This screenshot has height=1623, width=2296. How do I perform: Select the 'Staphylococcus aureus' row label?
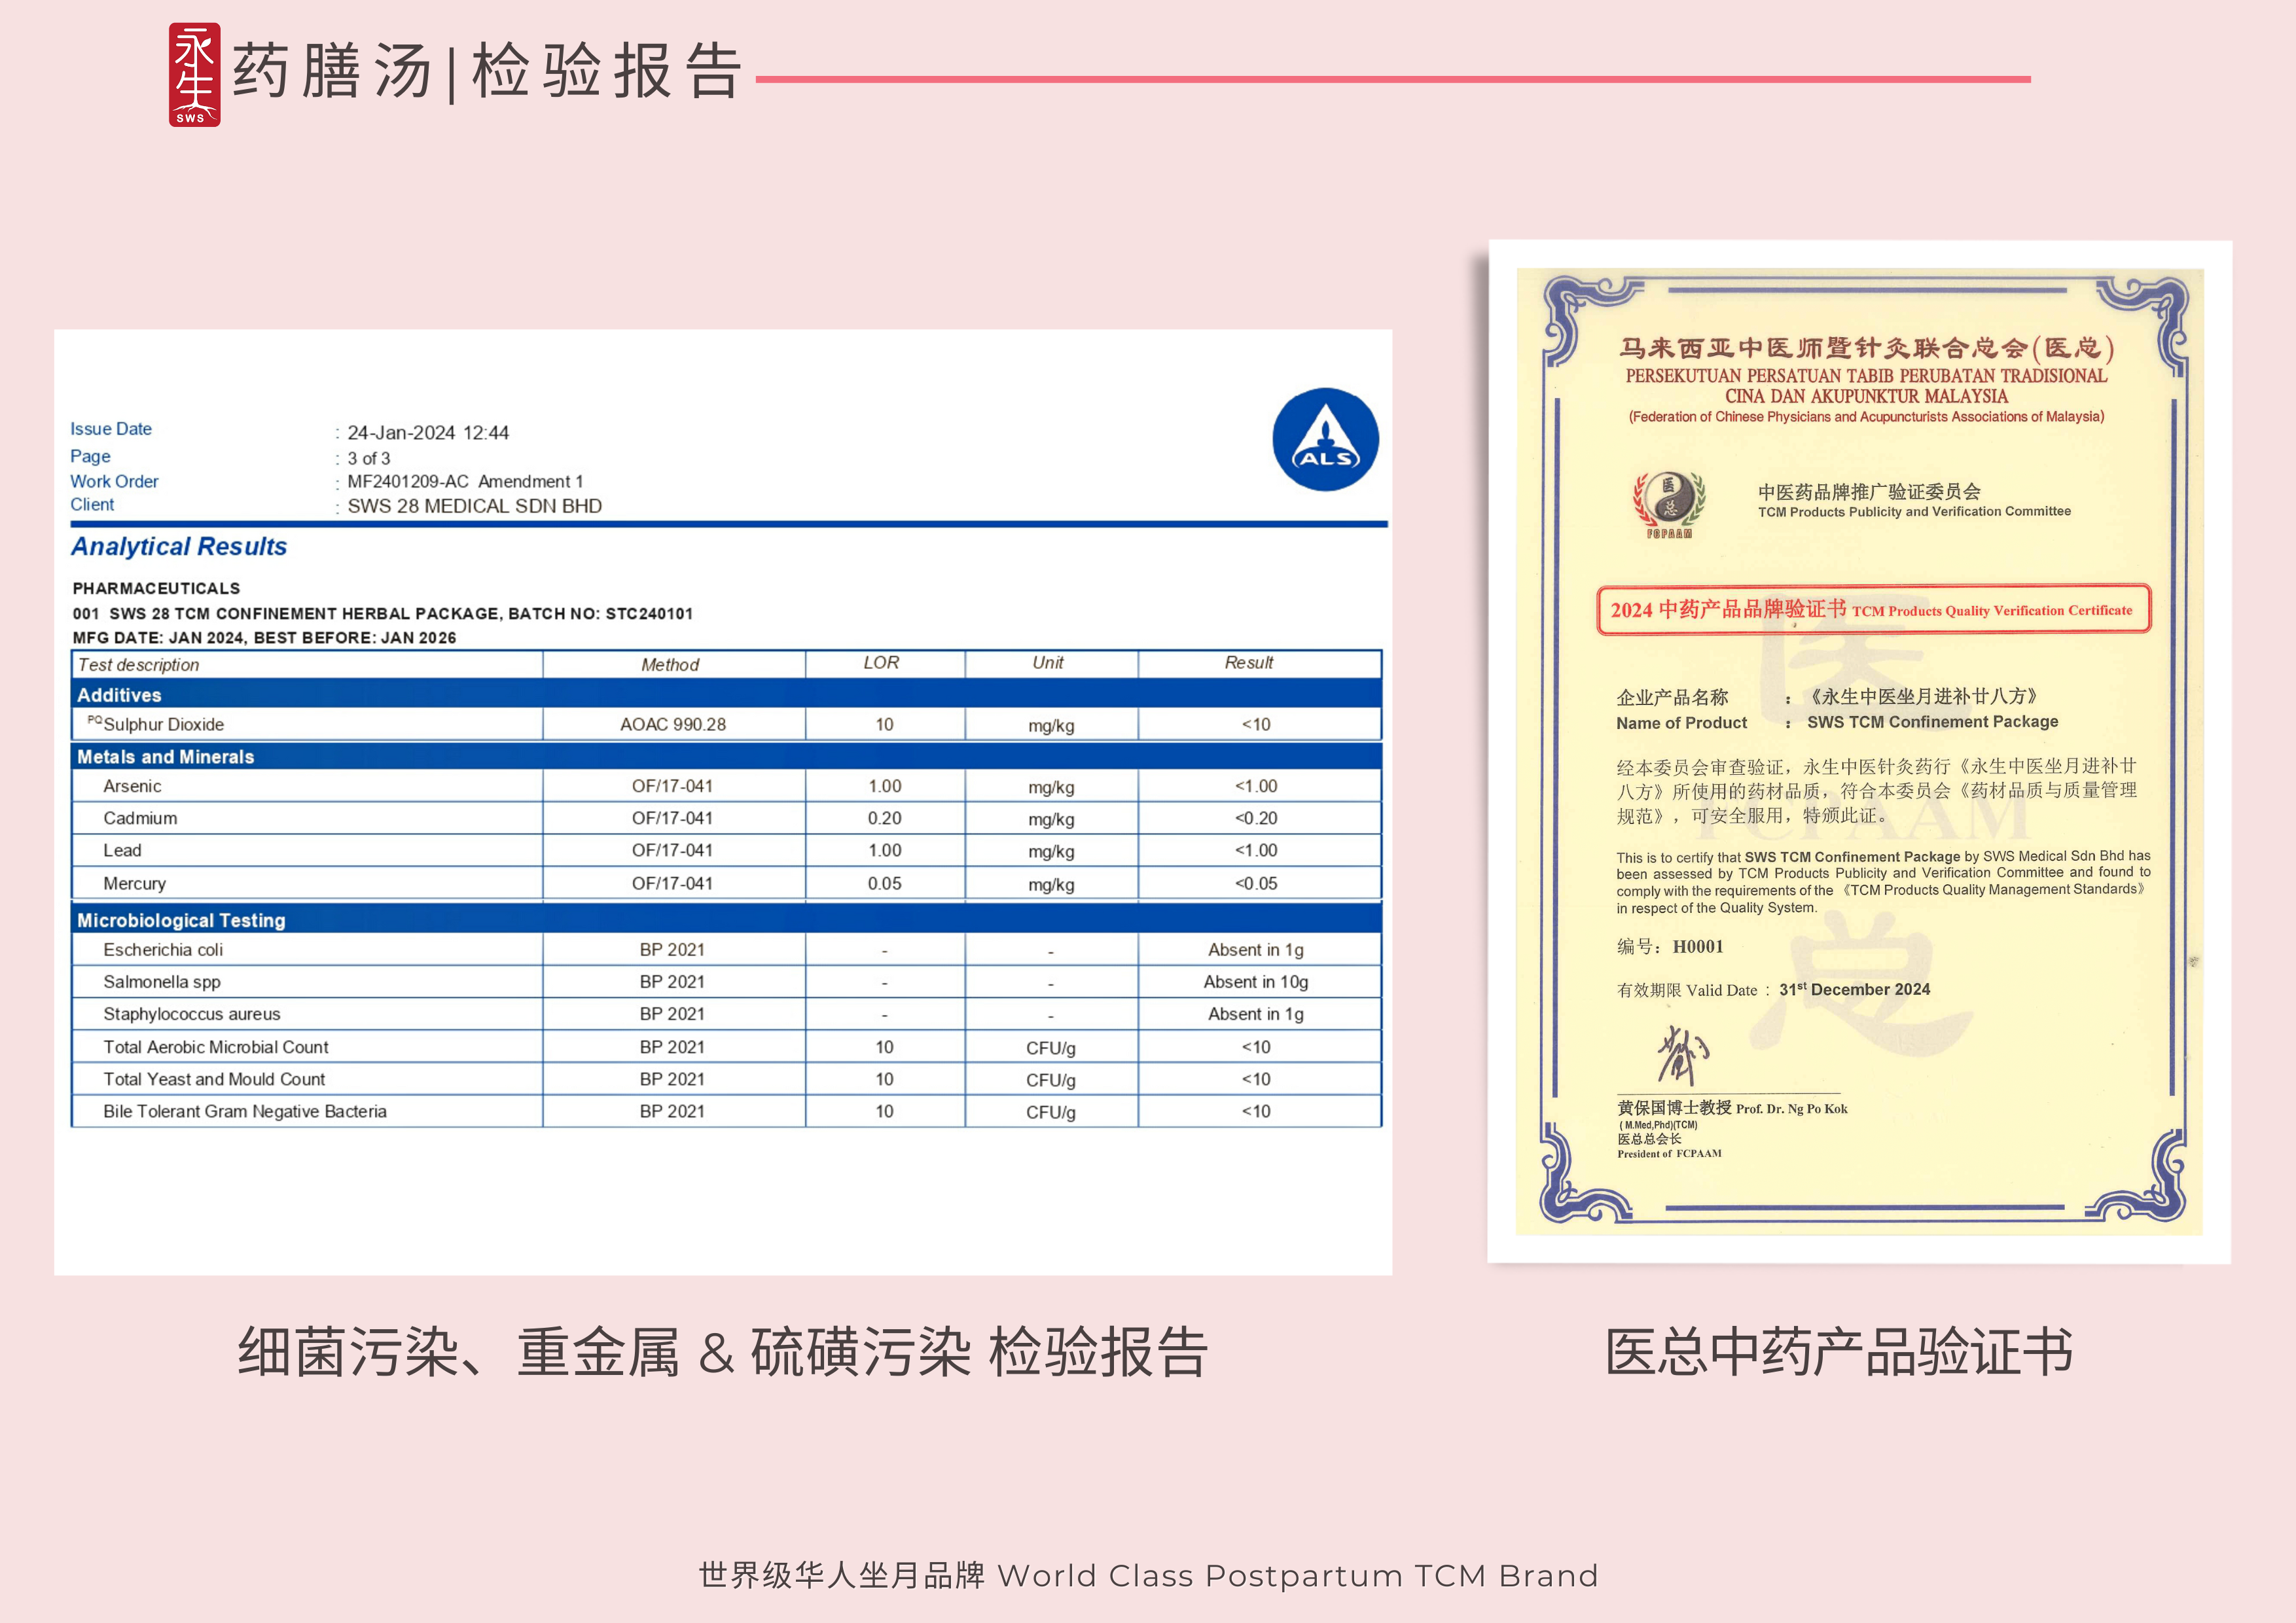(x=192, y=1014)
